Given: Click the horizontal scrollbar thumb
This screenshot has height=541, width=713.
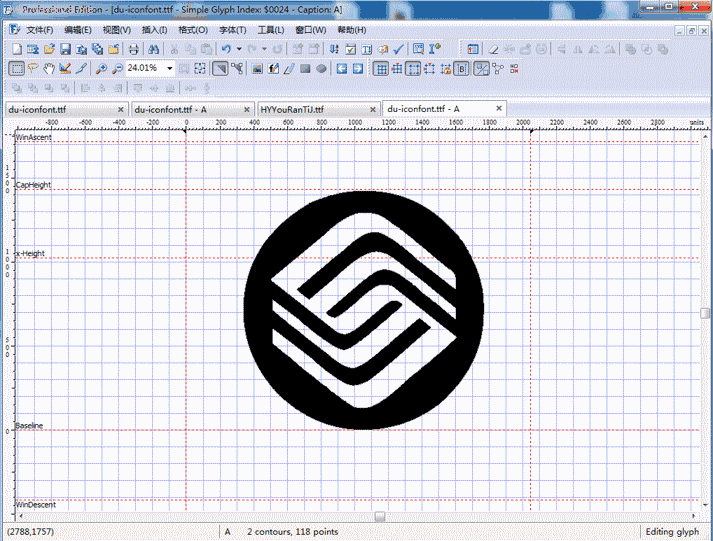Looking at the screenshot, I should tap(380, 516).
